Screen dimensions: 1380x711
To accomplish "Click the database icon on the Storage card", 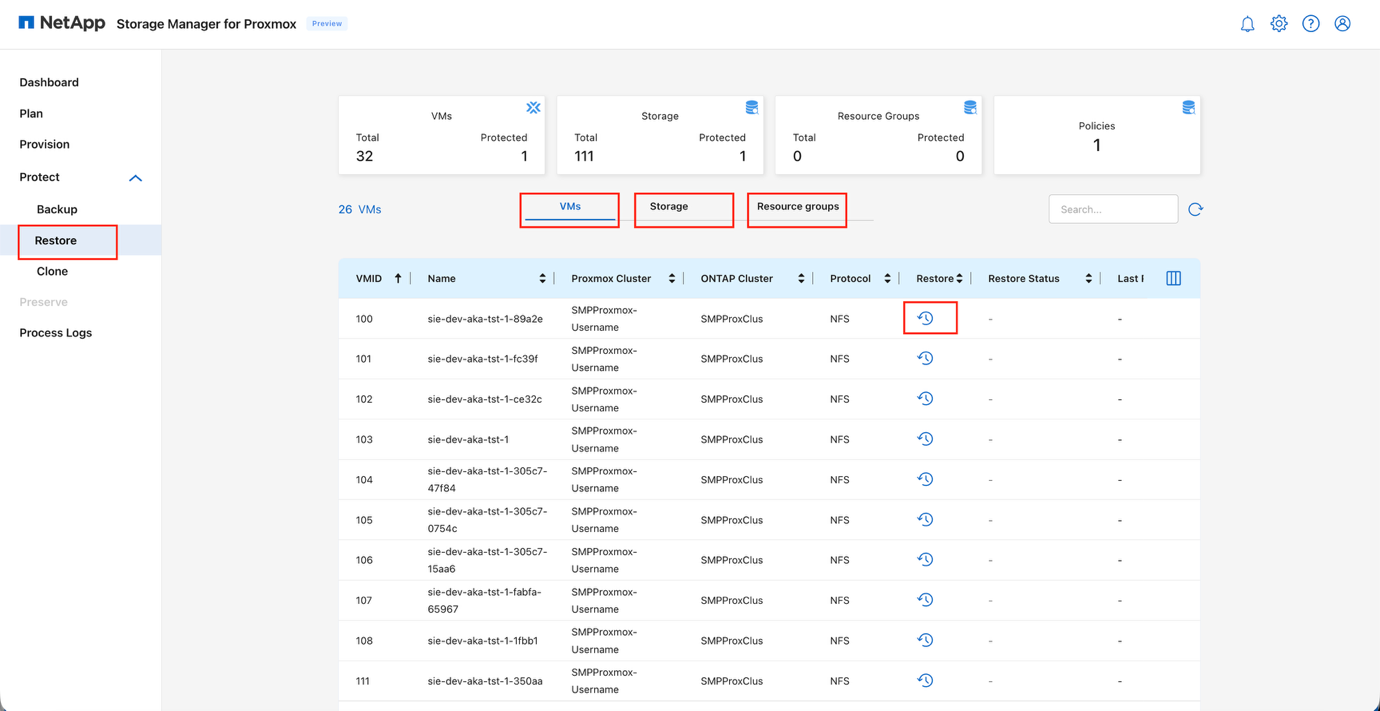I will coord(751,107).
